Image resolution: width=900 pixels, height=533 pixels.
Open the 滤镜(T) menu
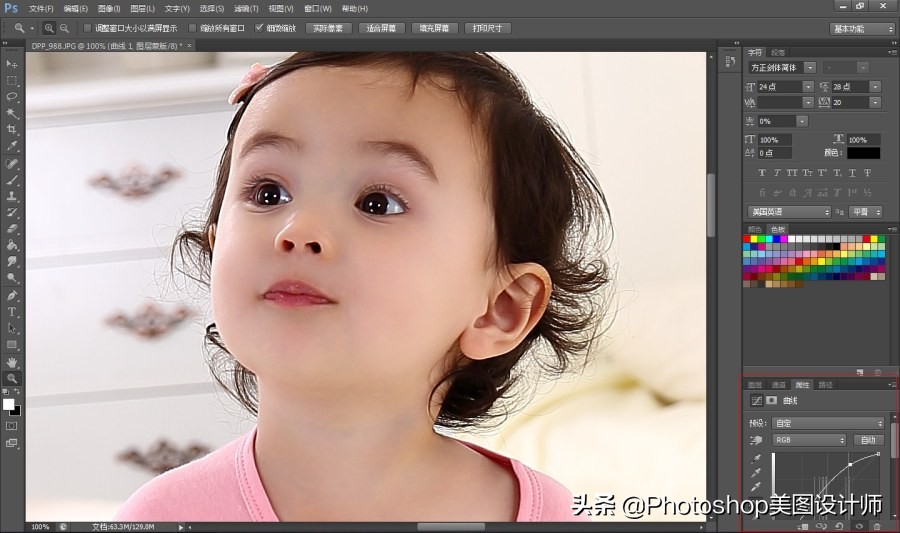(x=246, y=9)
